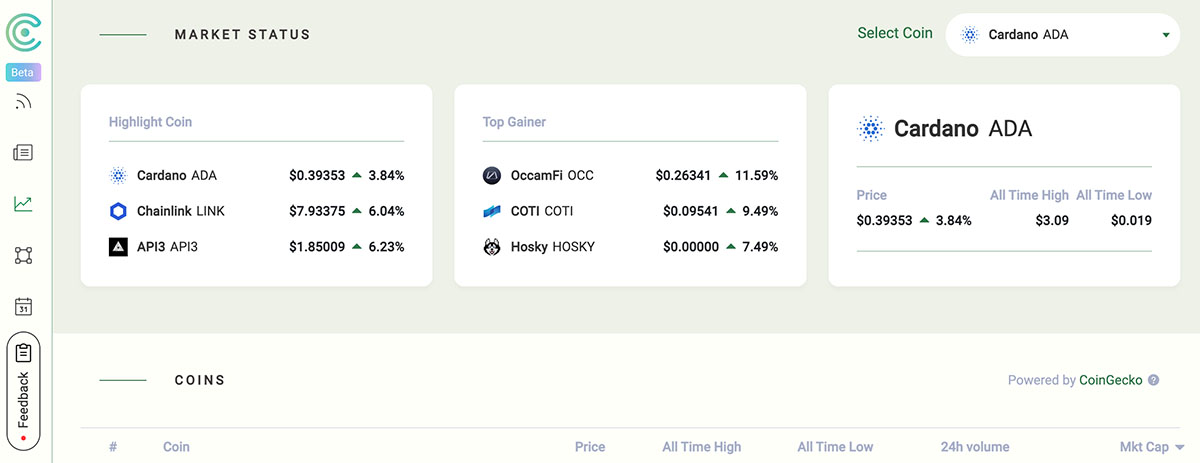Select Chainlink LINK row

coord(257,211)
